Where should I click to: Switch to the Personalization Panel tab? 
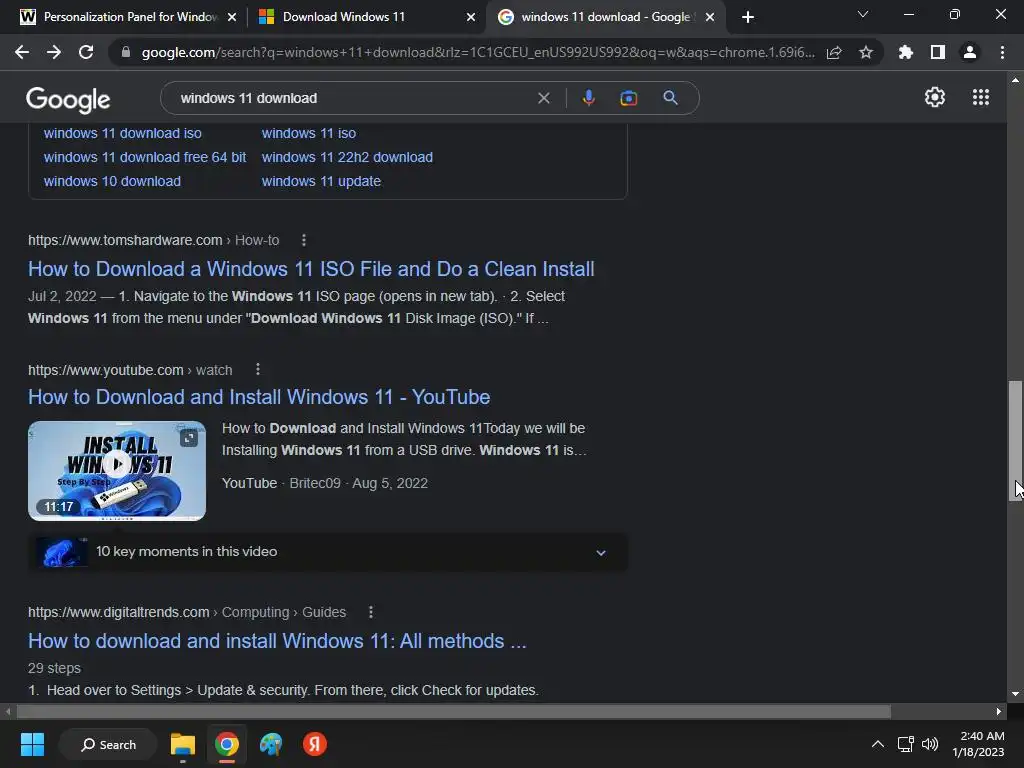[x=129, y=17]
